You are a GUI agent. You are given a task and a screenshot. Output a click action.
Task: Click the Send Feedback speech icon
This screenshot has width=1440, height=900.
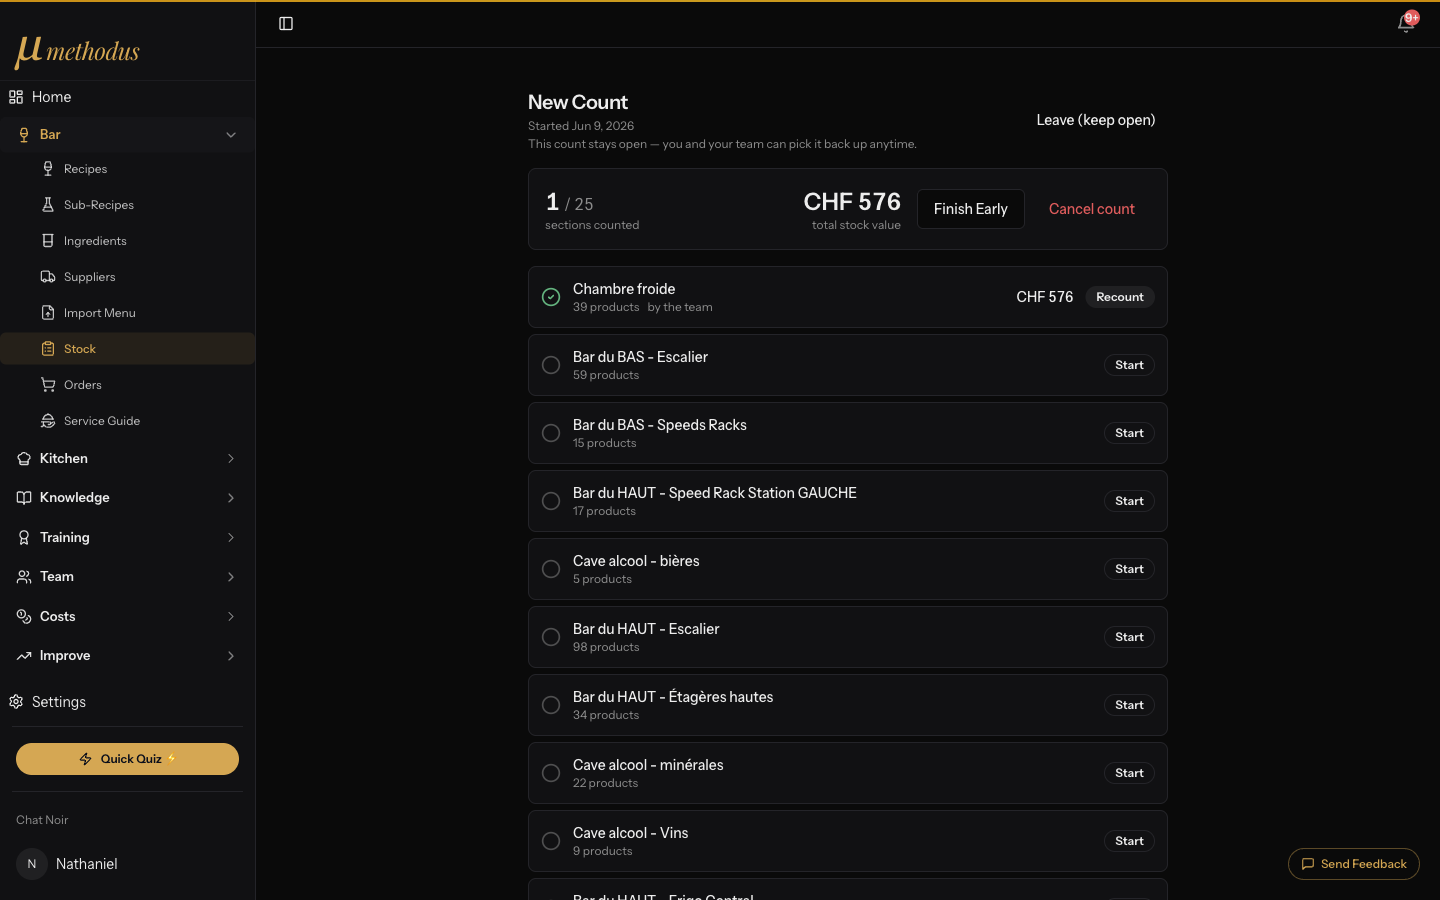click(x=1308, y=864)
